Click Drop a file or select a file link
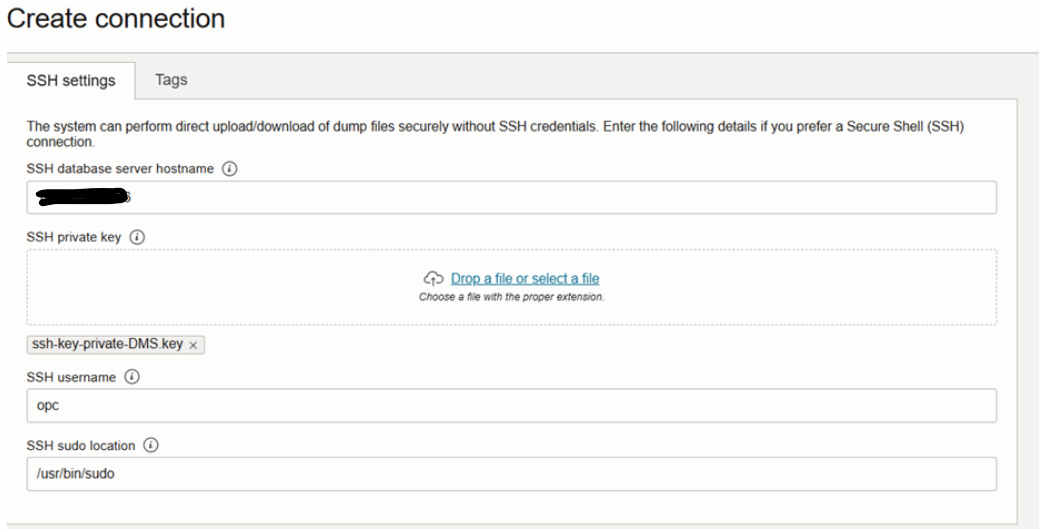 point(525,278)
